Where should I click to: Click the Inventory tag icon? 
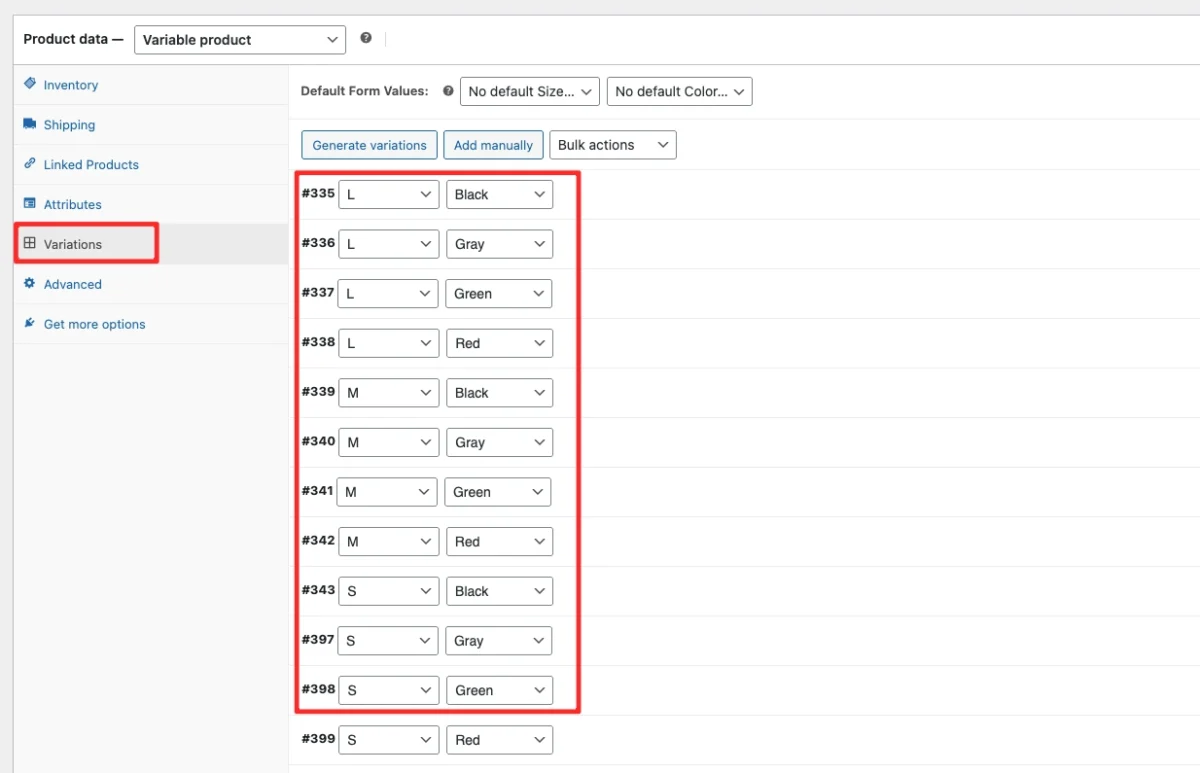(x=30, y=84)
